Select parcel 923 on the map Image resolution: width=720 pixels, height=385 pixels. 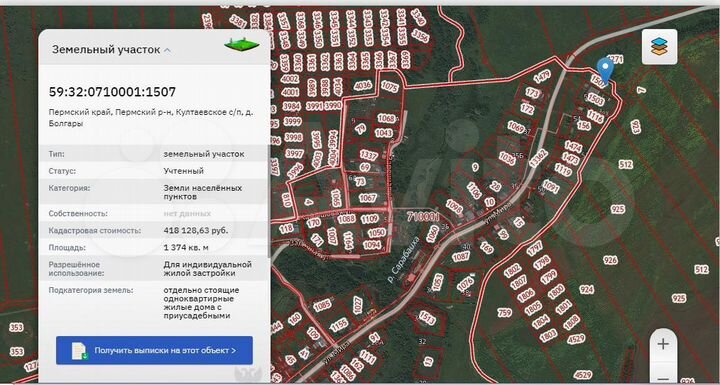tap(636, 127)
